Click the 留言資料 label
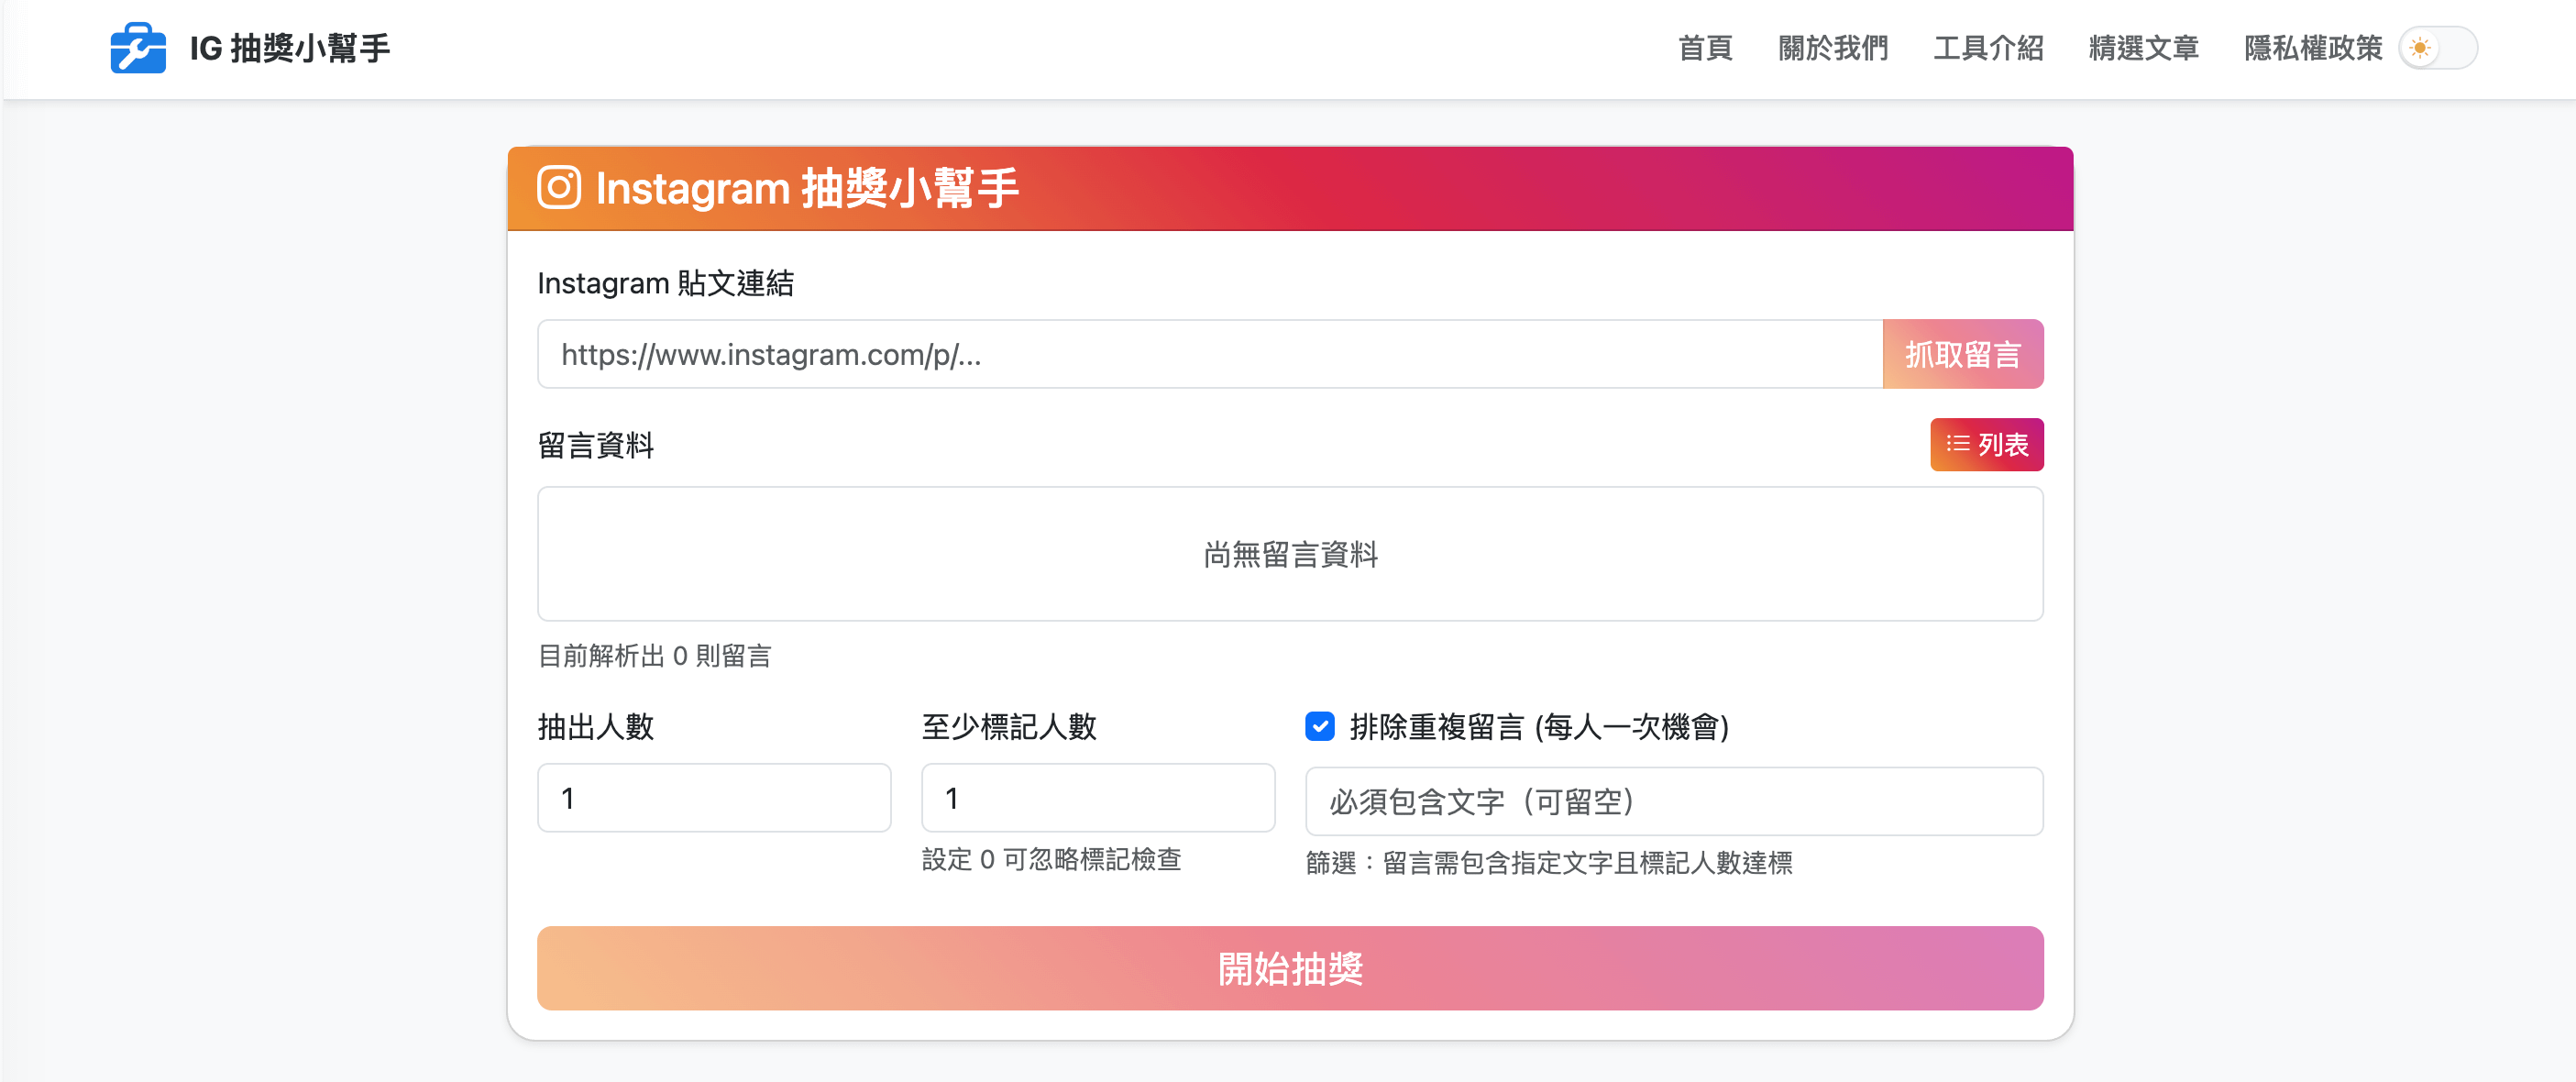 pos(596,445)
